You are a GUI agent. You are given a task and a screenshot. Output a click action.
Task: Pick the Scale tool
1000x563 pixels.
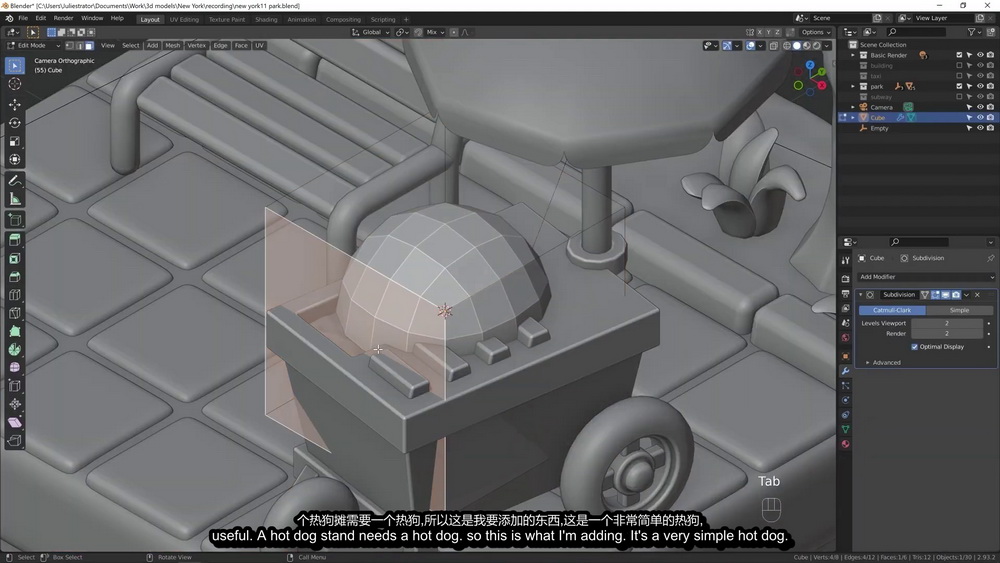[15, 141]
